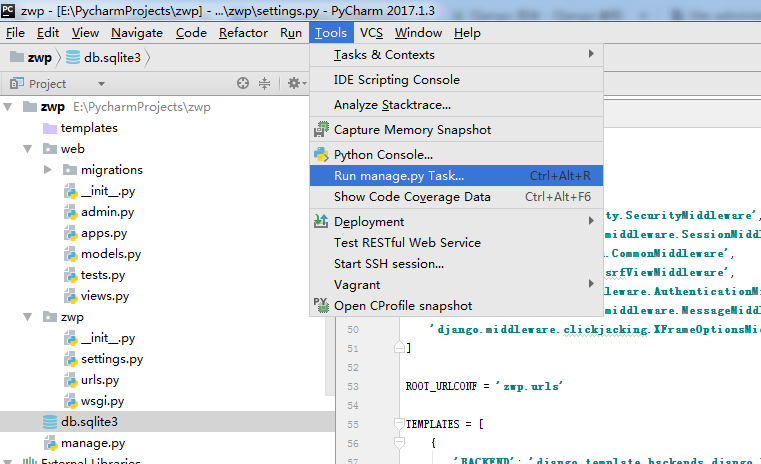Screen dimensions: 761x464
Task: Click the Capture Memory Snapshot icon
Action: tap(321, 130)
